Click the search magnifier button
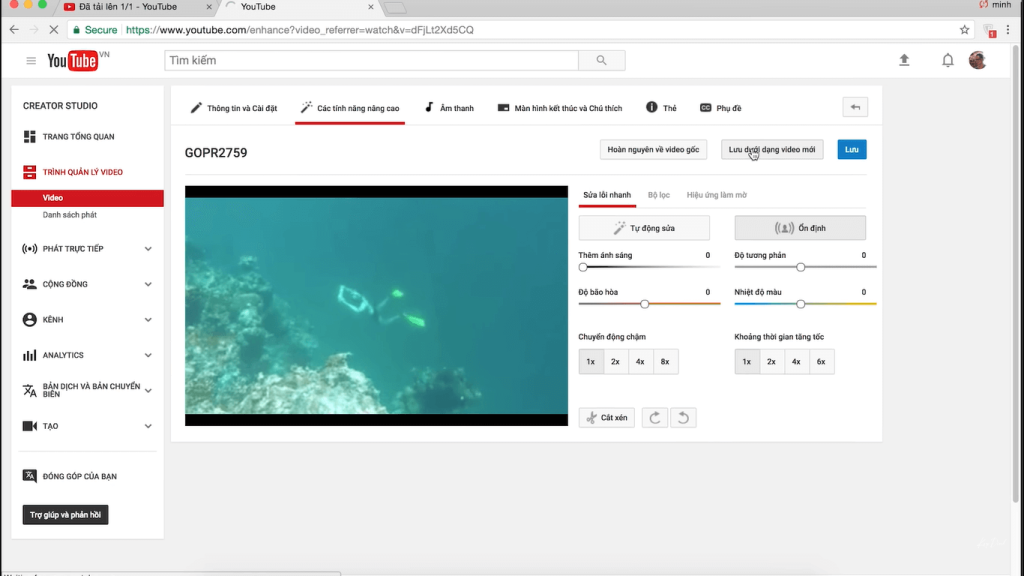The width and height of the screenshot is (1024, 576). click(601, 61)
